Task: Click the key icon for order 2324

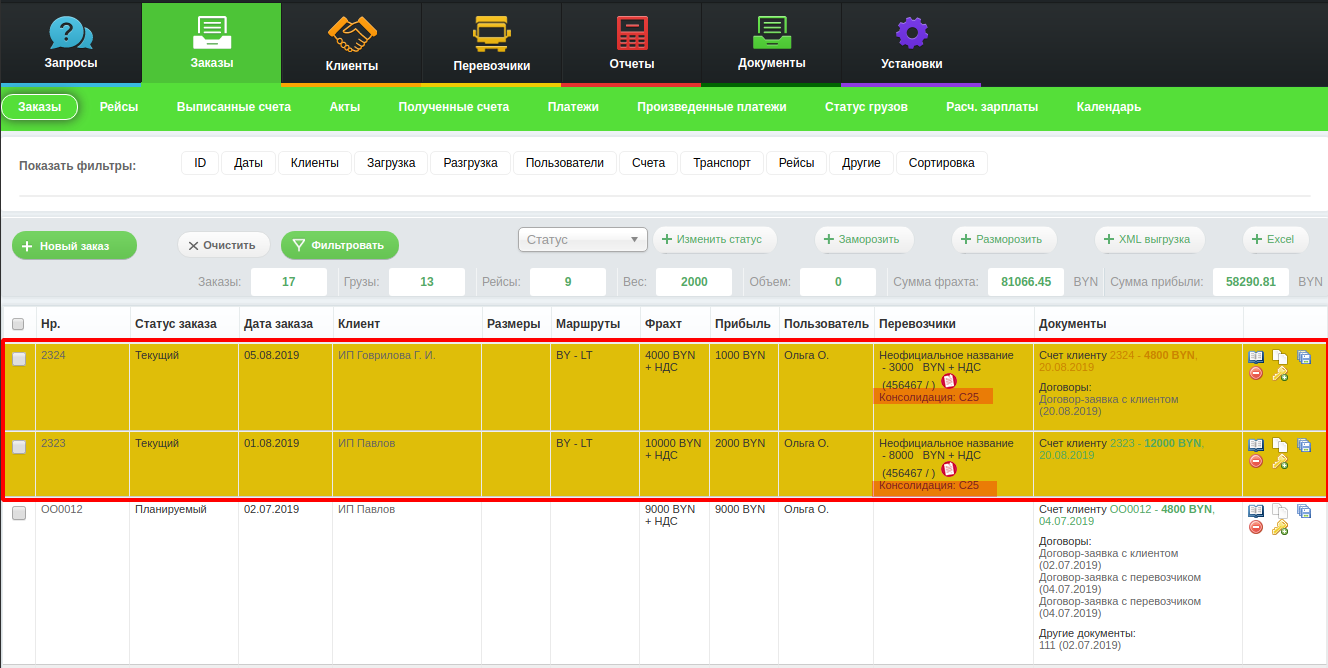Action: click(x=1279, y=374)
